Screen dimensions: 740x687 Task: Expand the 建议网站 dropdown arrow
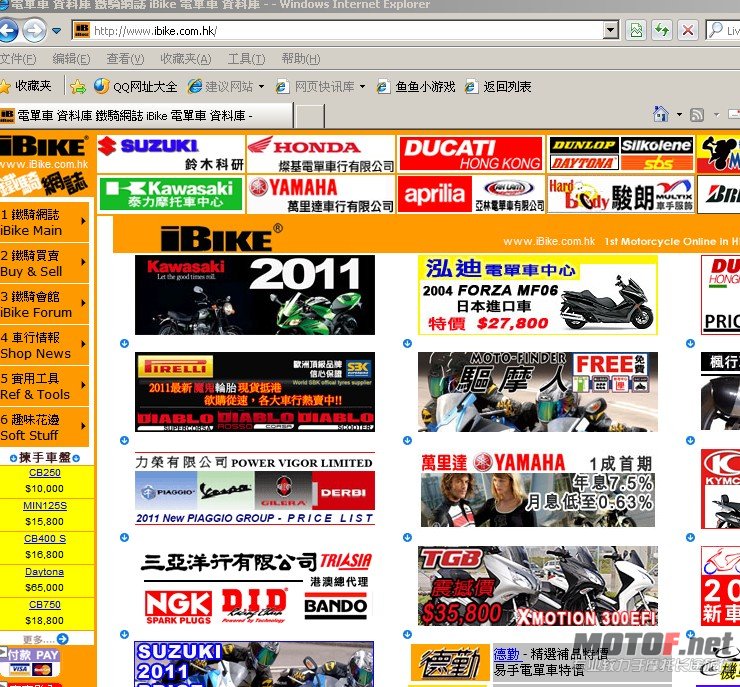point(261,87)
